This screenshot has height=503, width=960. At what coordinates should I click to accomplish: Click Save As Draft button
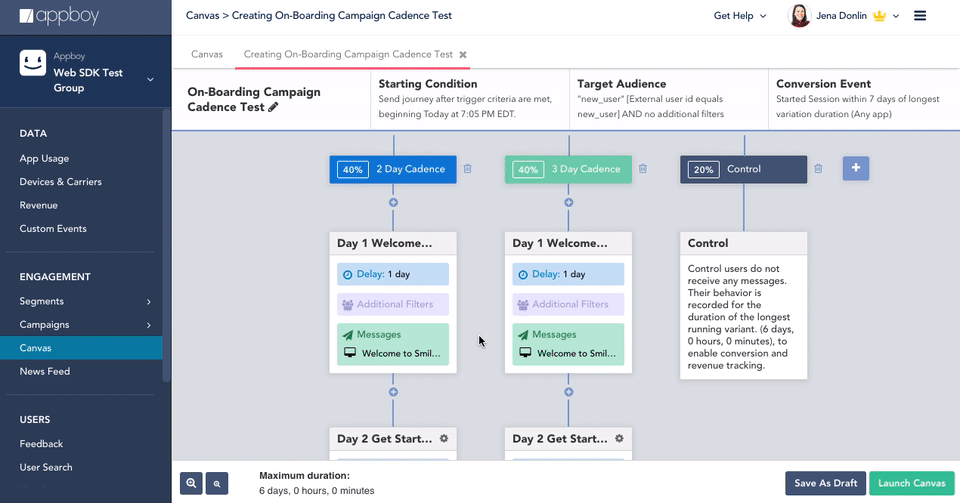click(825, 484)
